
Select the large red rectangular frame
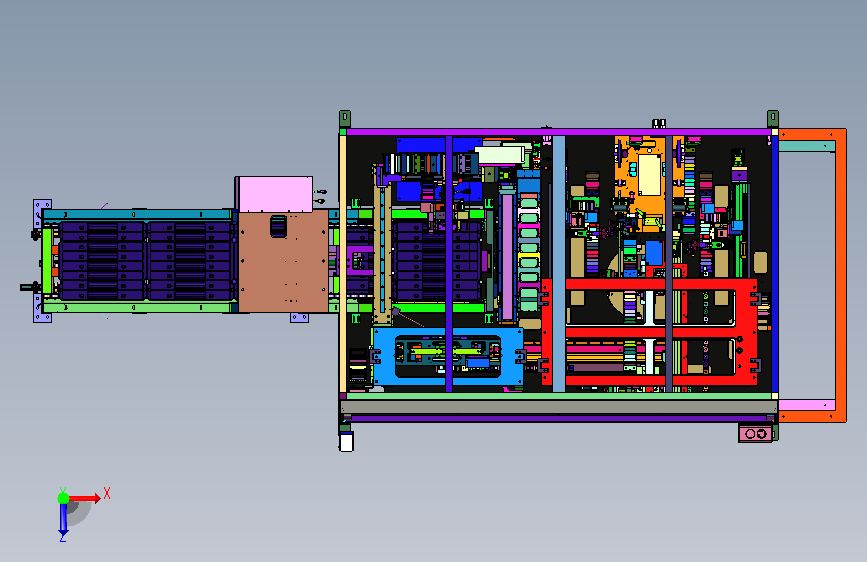(x=649, y=331)
